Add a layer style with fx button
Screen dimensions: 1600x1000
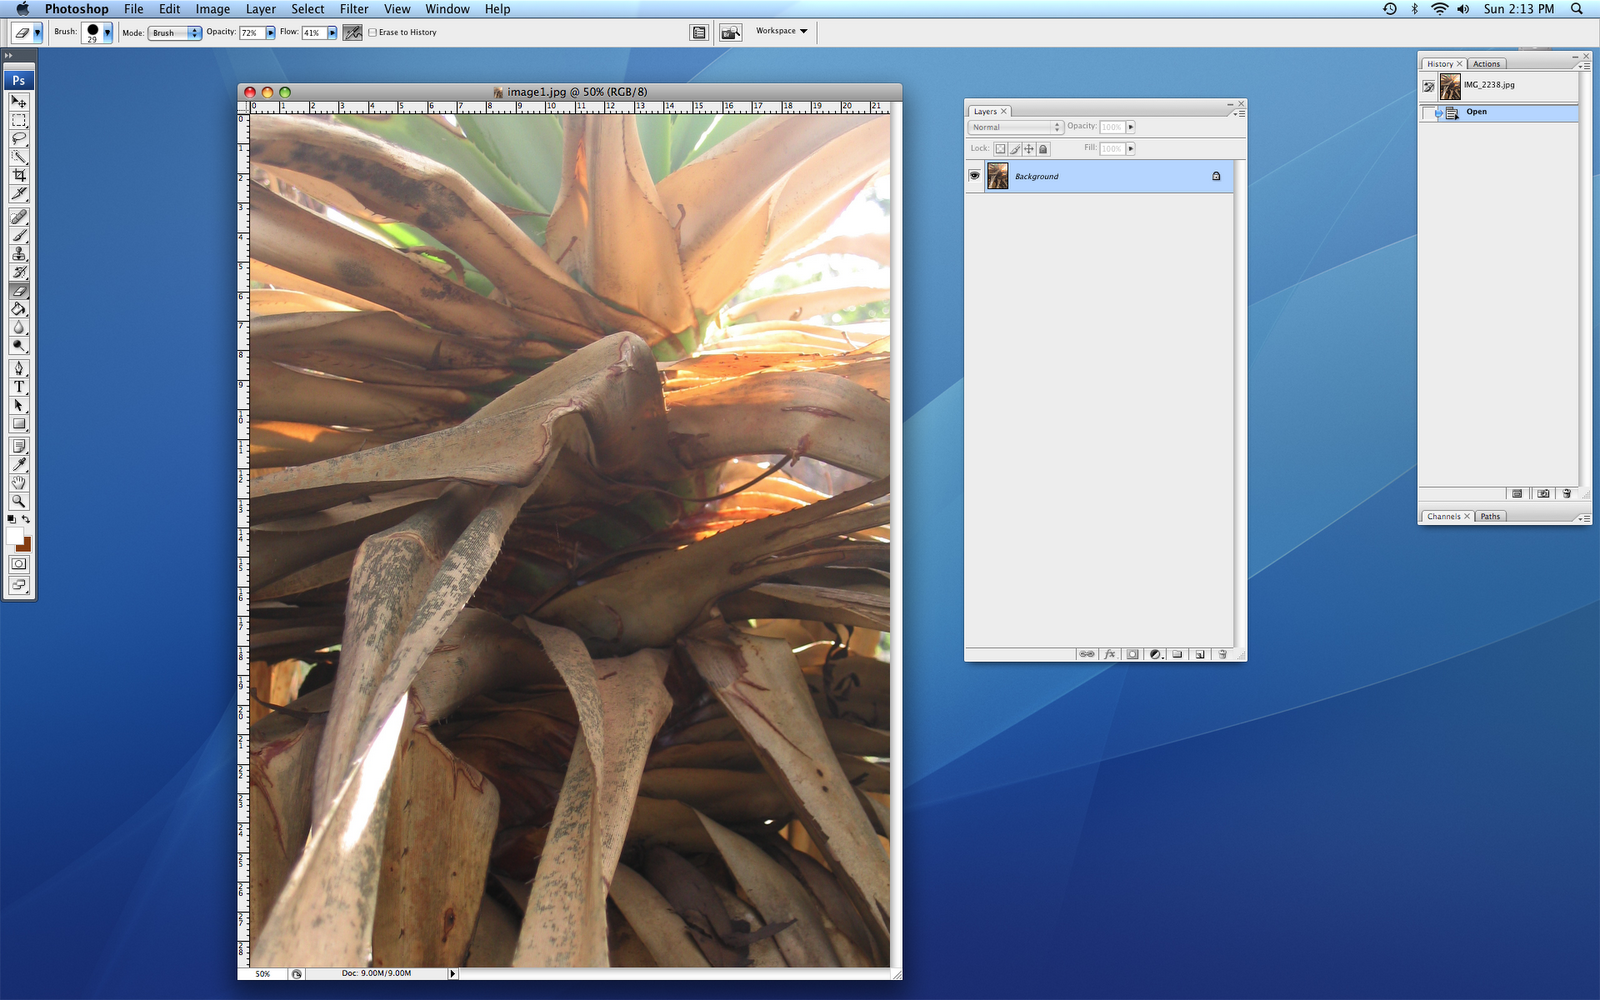pyautogui.click(x=1110, y=654)
